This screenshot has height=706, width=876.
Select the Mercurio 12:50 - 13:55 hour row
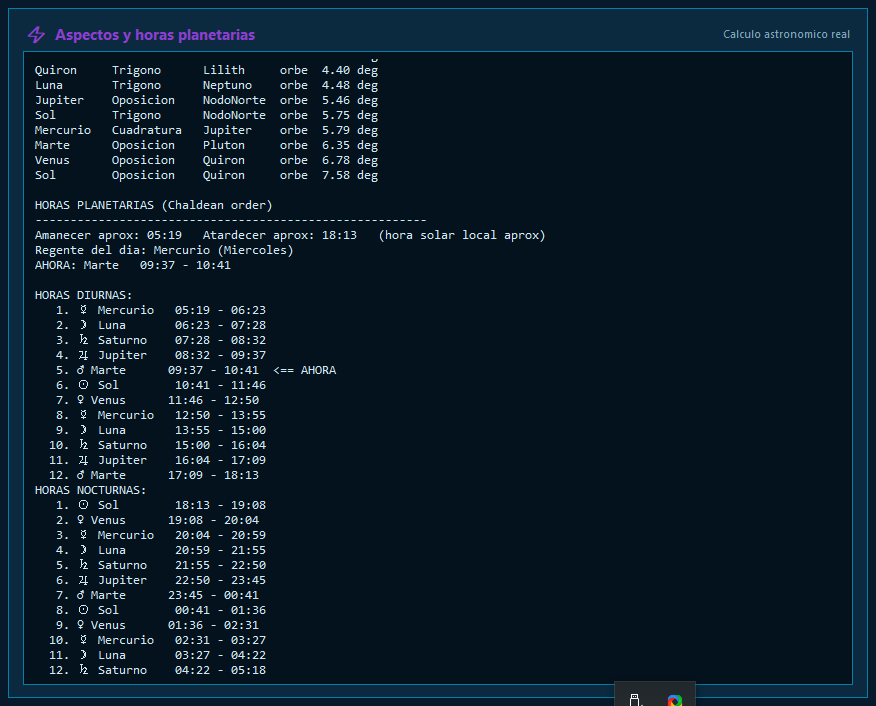click(161, 416)
